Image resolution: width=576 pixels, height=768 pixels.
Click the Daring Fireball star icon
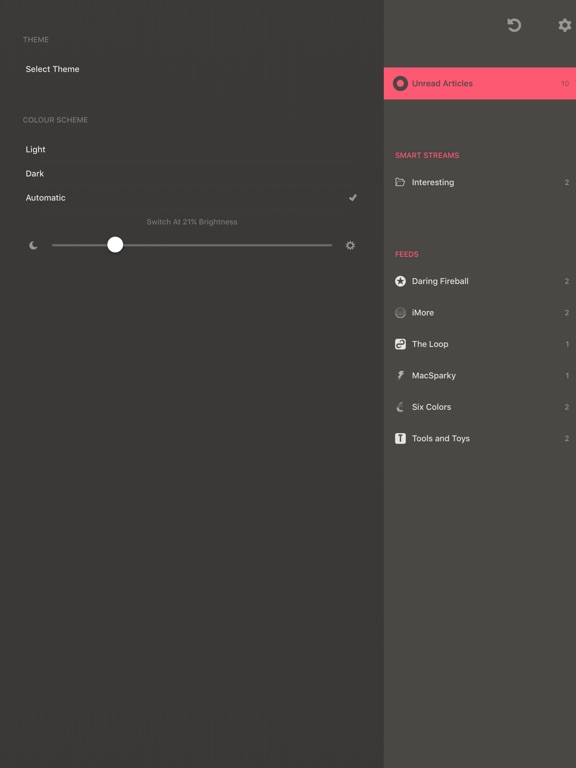coord(400,281)
